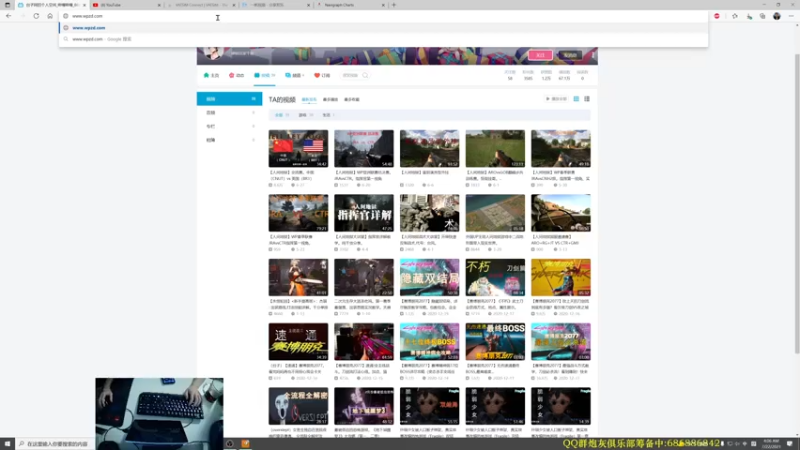
Task: Open the submissions tab with blue icon
Action: click(x=264, y=75)
